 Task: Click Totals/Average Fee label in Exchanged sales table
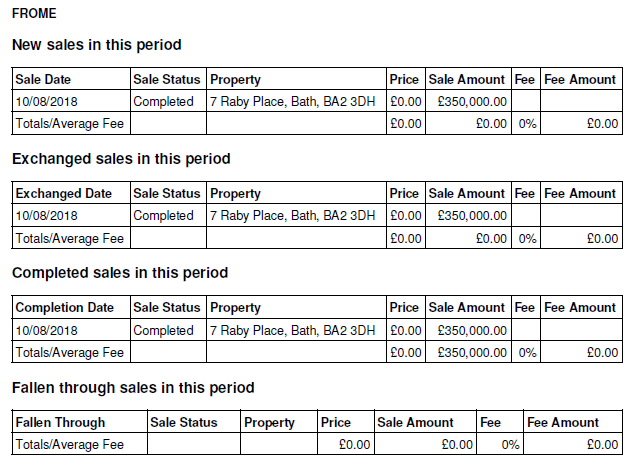[x=70, y=238]
